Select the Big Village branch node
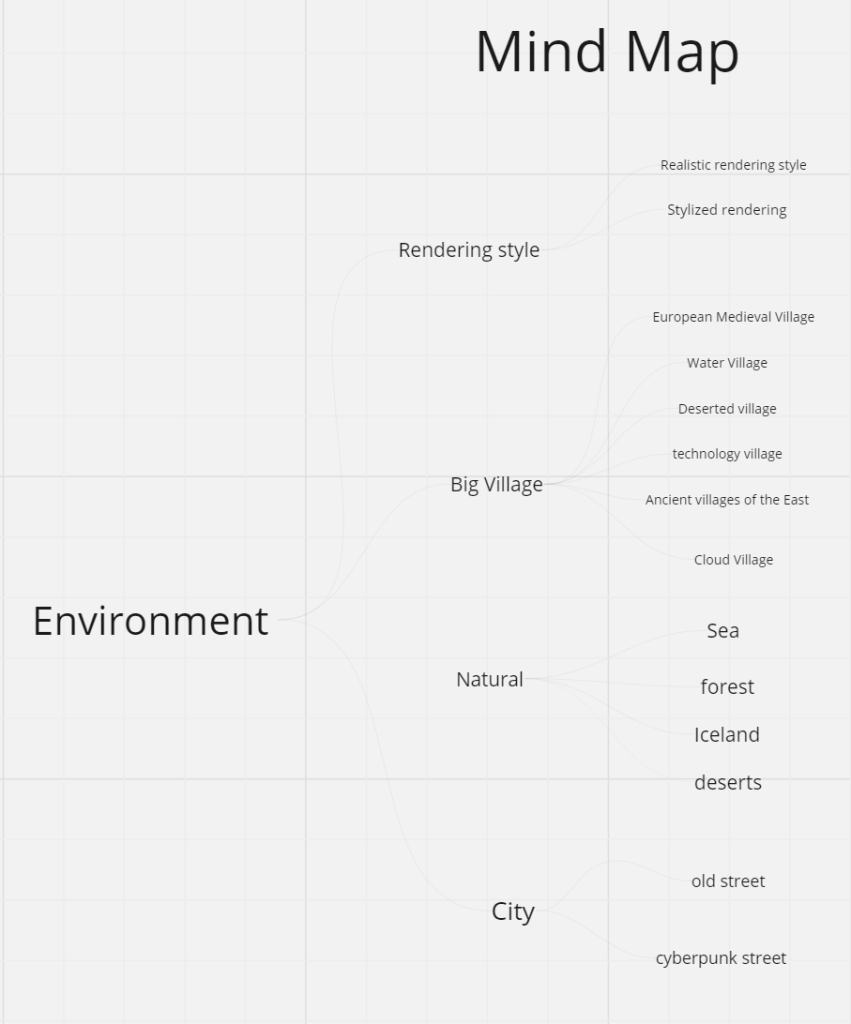The width and height of the screenshot is (851, 1024). click(x=496, y=485)
